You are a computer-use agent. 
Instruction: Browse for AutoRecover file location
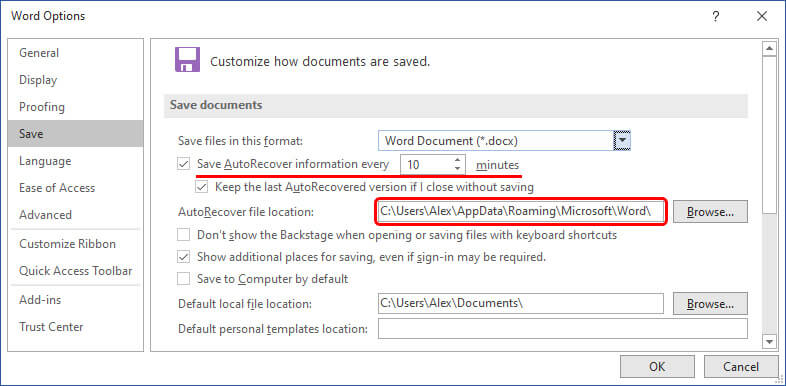tap(710, 212)
